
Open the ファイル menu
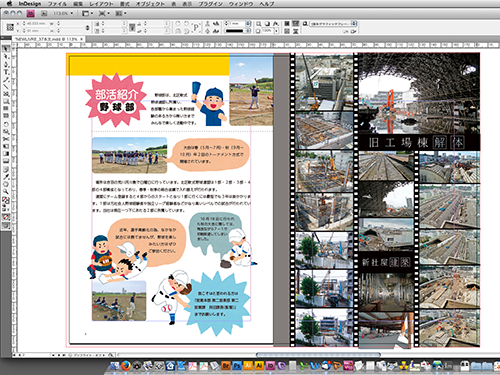pos(57,4)
